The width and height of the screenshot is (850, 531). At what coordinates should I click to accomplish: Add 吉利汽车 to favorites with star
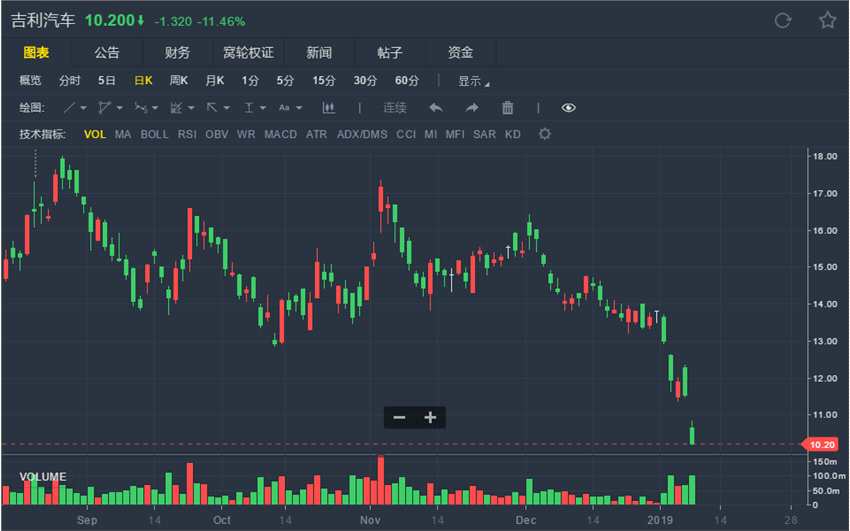(827, 21)
